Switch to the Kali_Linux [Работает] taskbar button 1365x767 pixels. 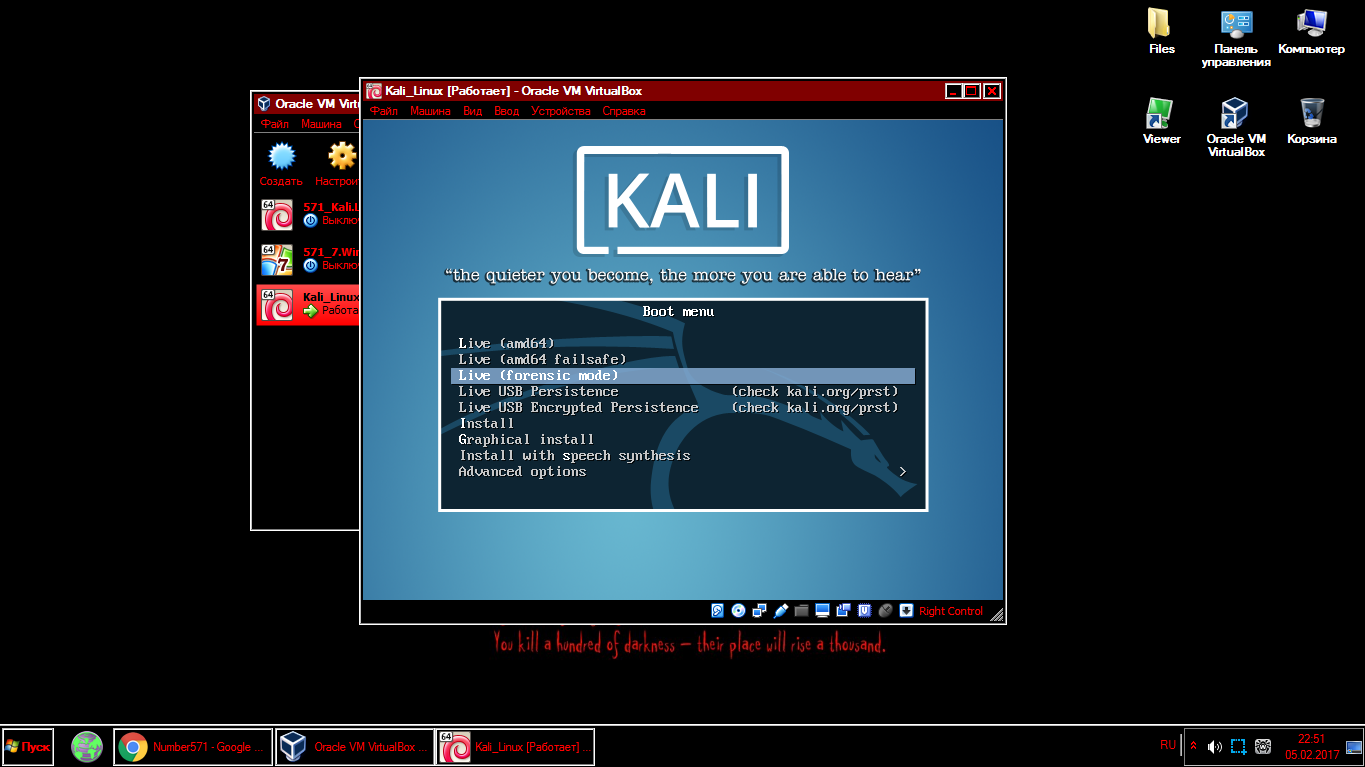tap(515, 746)
